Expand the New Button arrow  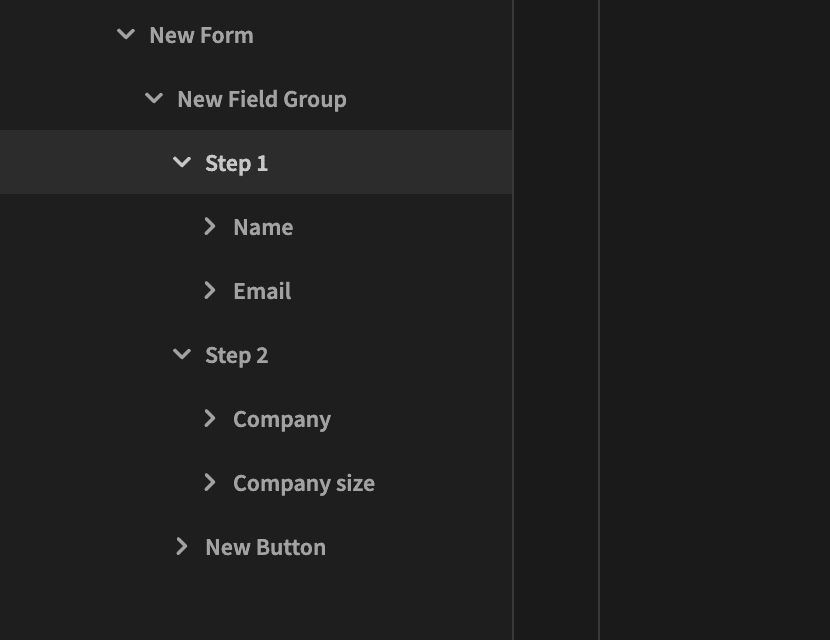(182, 546)
